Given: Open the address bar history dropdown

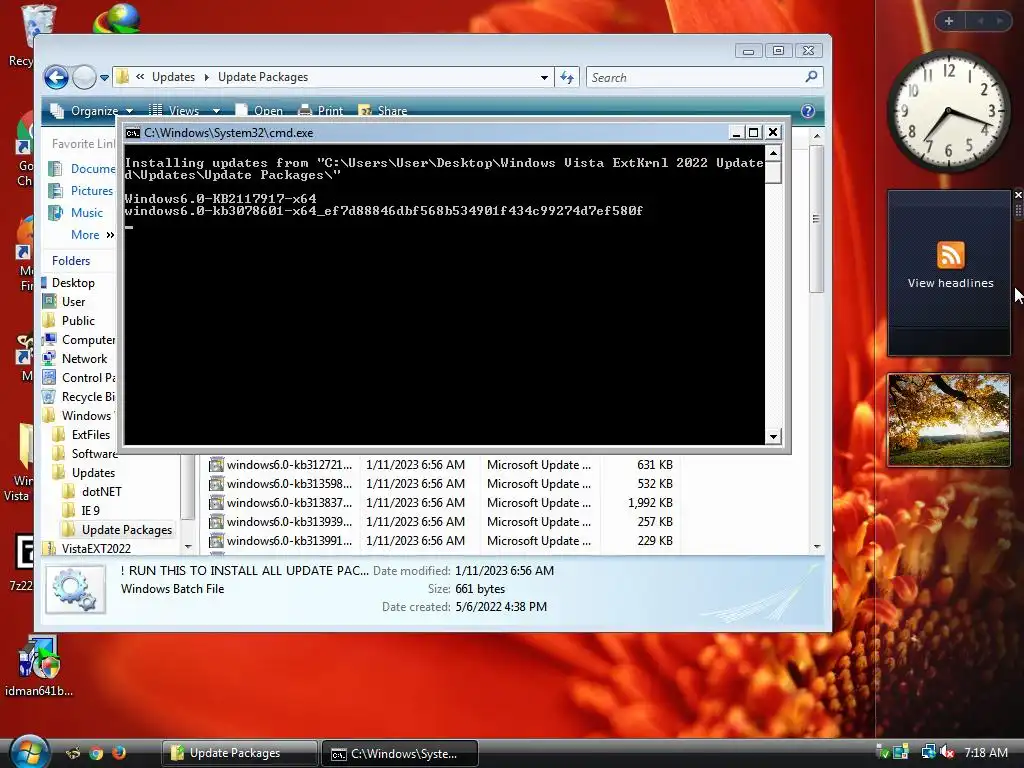Looking at the screenshot, I should point(544,78).
